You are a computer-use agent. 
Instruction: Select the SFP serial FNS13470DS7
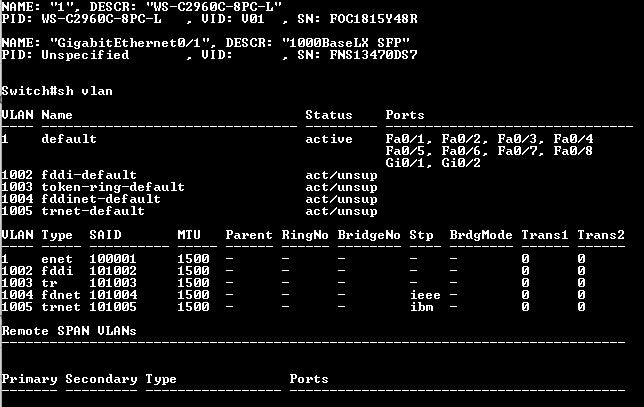pos(373,55)
